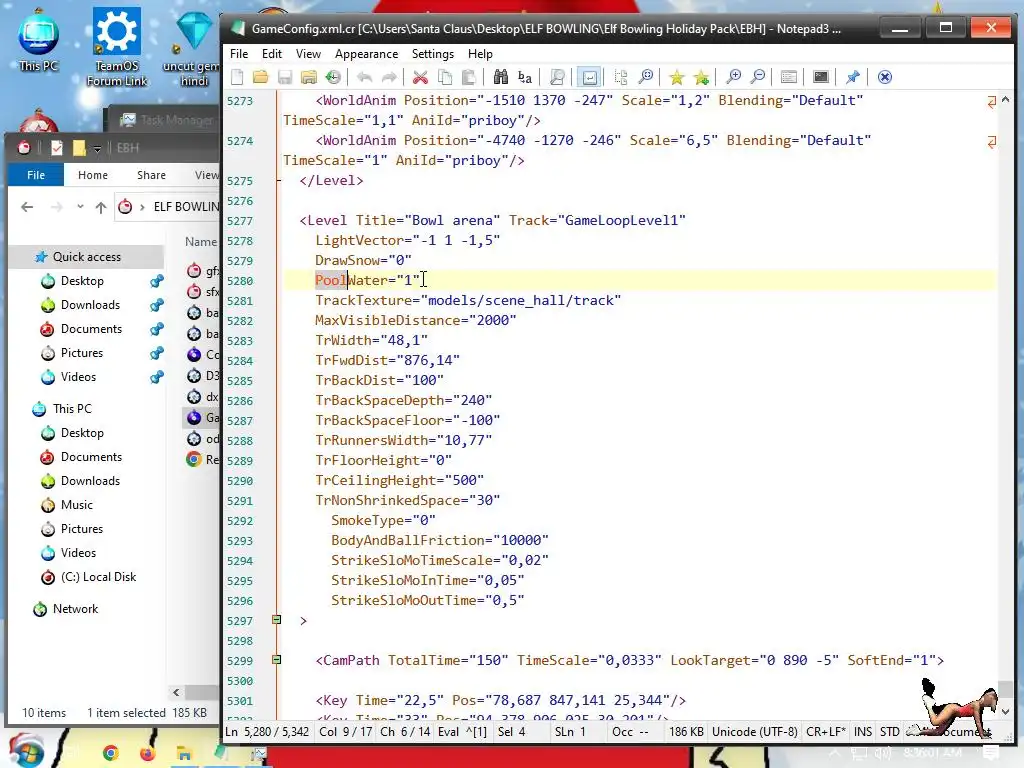
Task: Open the Appearance menu
Action: pyautogui.click(x=366, y=54)
